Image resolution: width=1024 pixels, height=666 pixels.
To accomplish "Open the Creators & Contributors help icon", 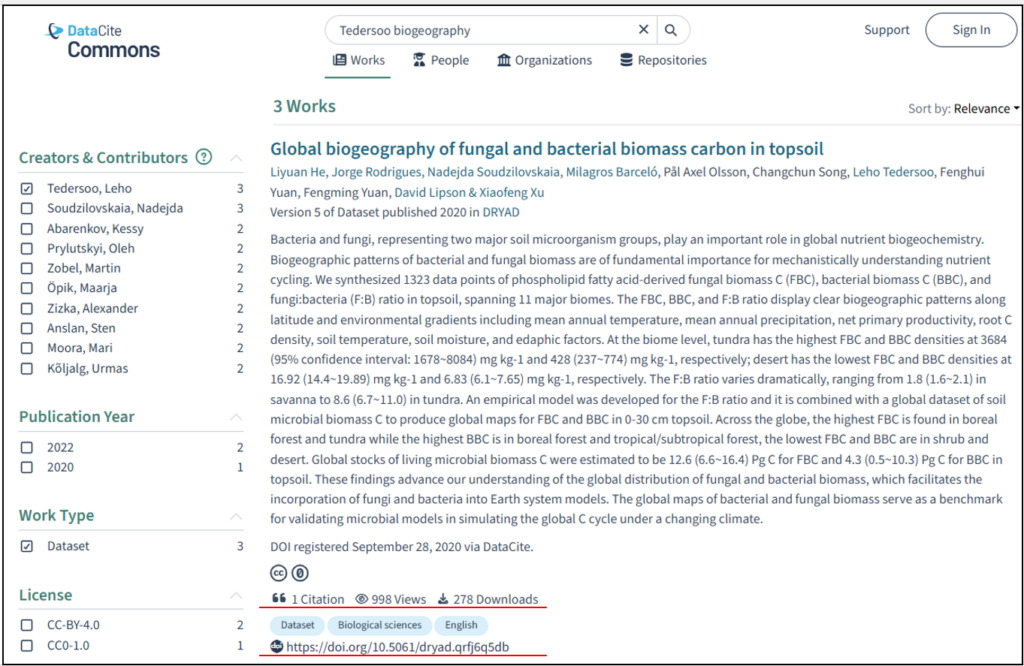I will click(x=204, y=157).
